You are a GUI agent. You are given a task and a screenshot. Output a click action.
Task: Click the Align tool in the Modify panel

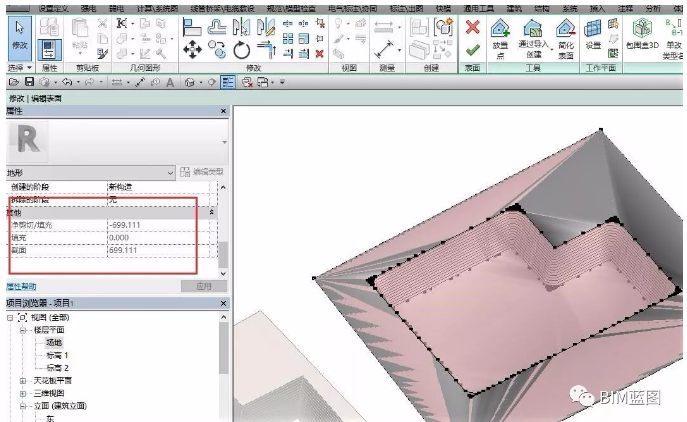[x=192, y=27]
